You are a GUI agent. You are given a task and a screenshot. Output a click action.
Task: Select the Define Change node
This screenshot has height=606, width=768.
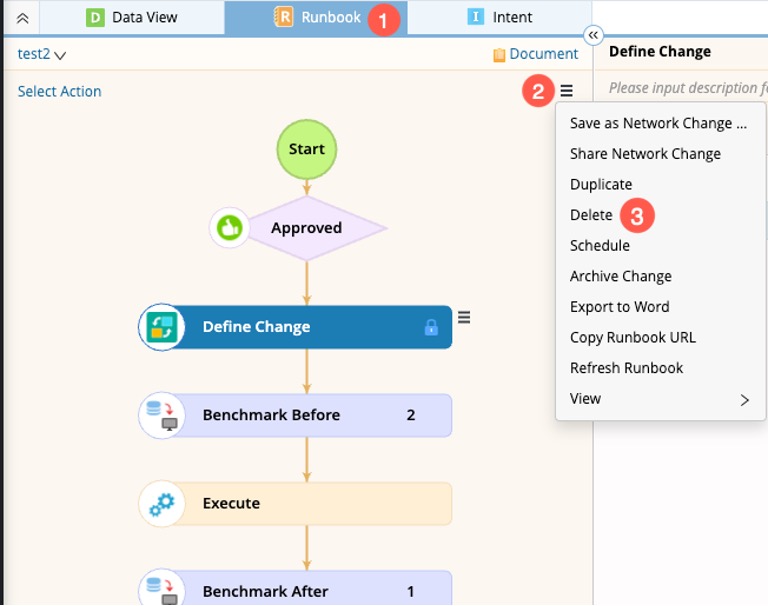click(295, 327)
